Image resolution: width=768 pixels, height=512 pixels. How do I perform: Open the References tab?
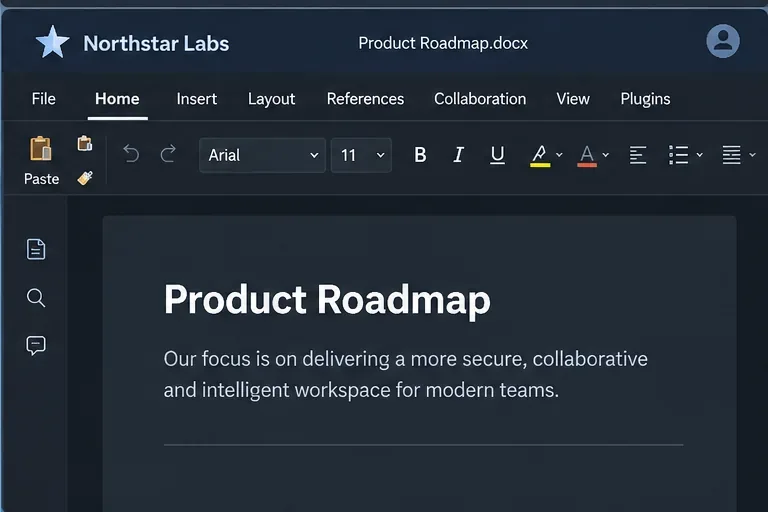click(x=365, y=99)
